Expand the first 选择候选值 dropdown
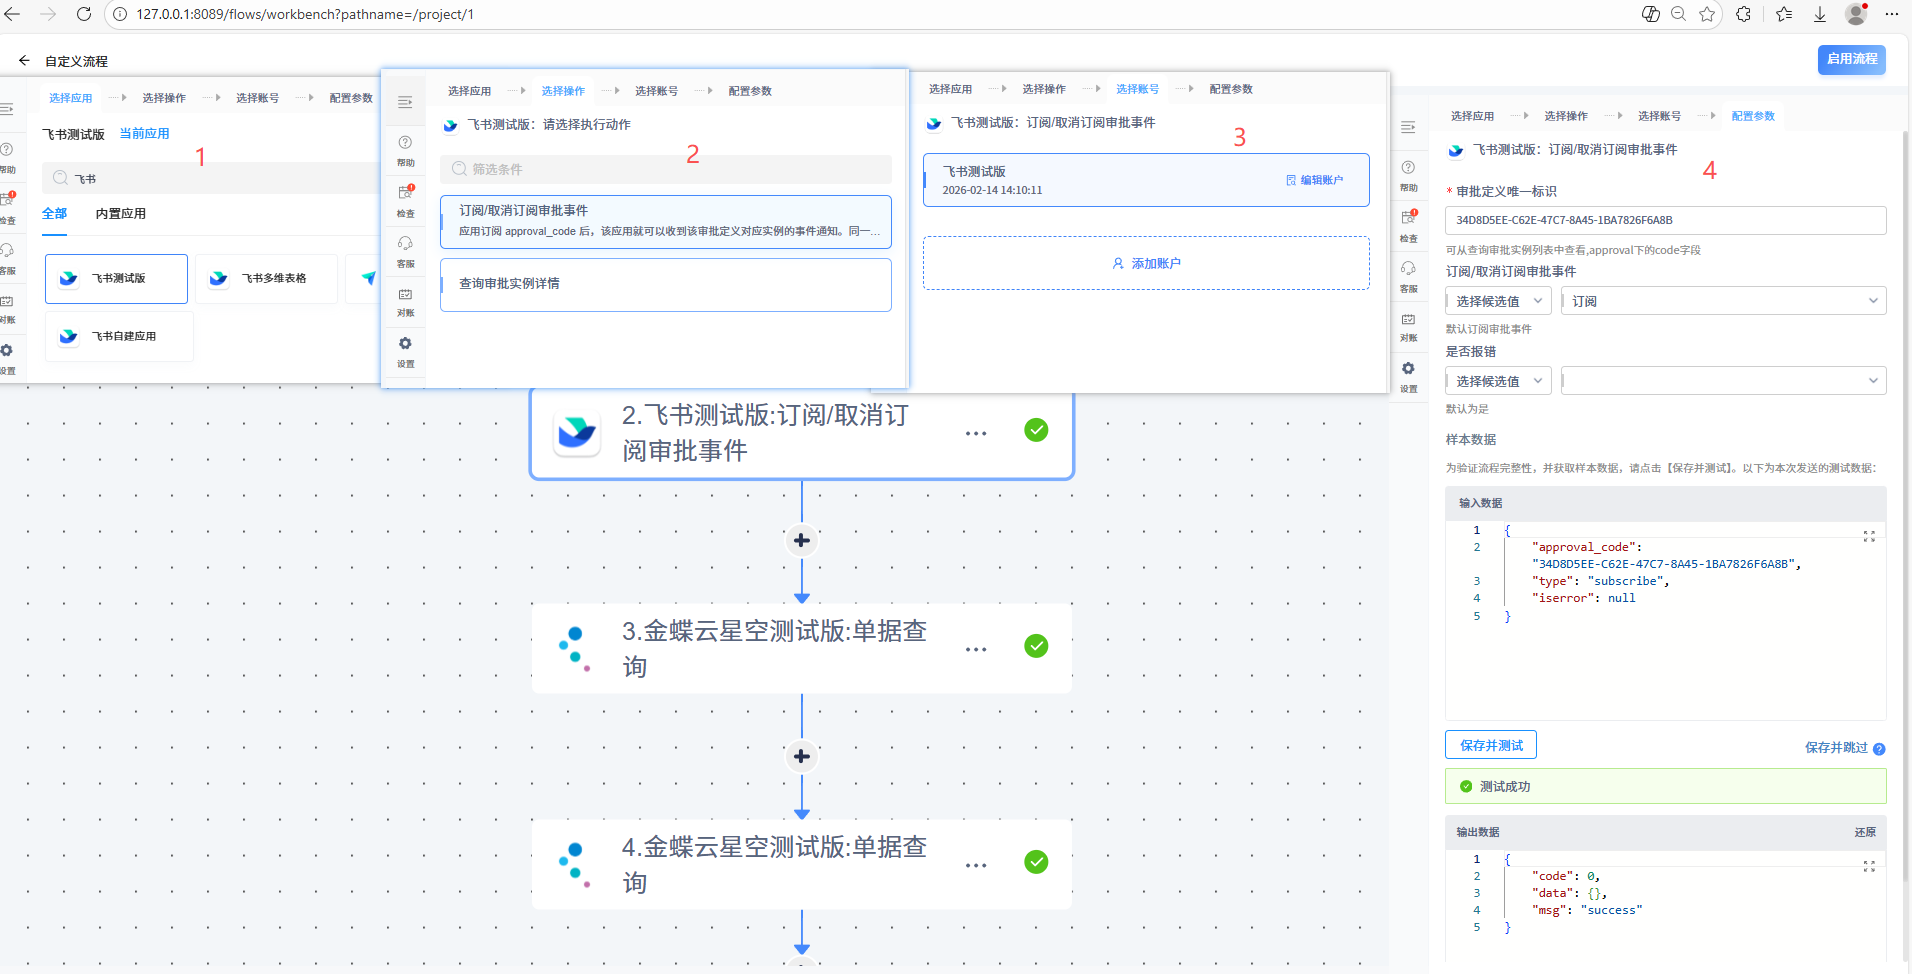The height and width of the screenshot is (974, 1912). coord(1498,301)
